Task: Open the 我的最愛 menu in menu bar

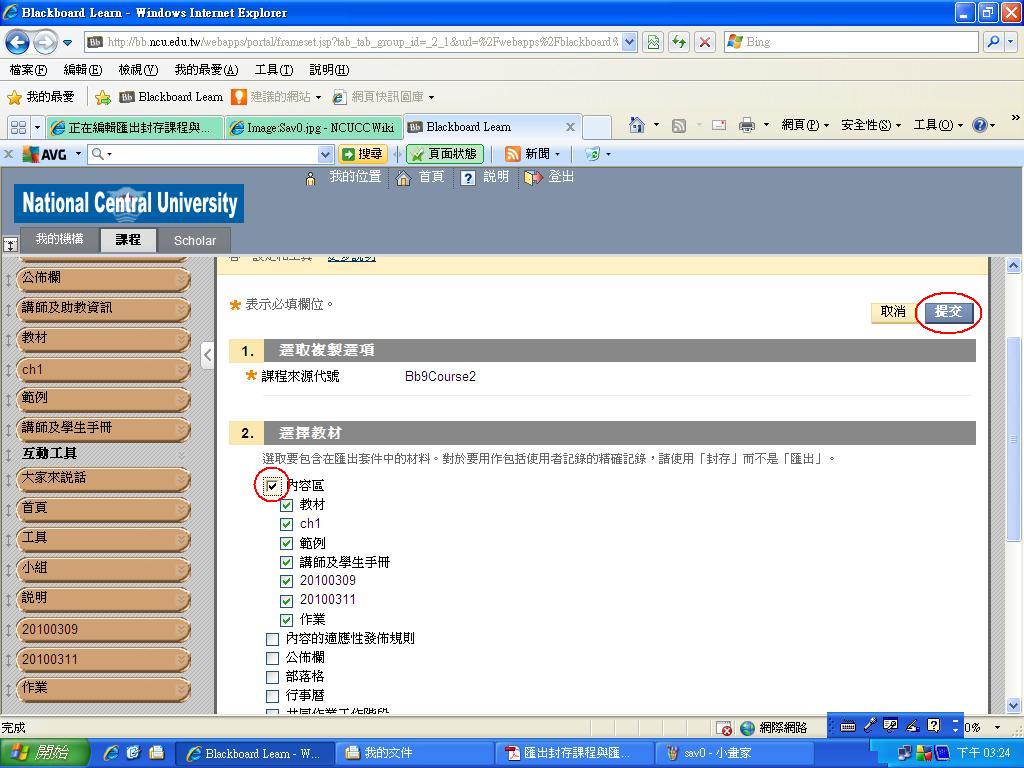Action: click(206, 70)
